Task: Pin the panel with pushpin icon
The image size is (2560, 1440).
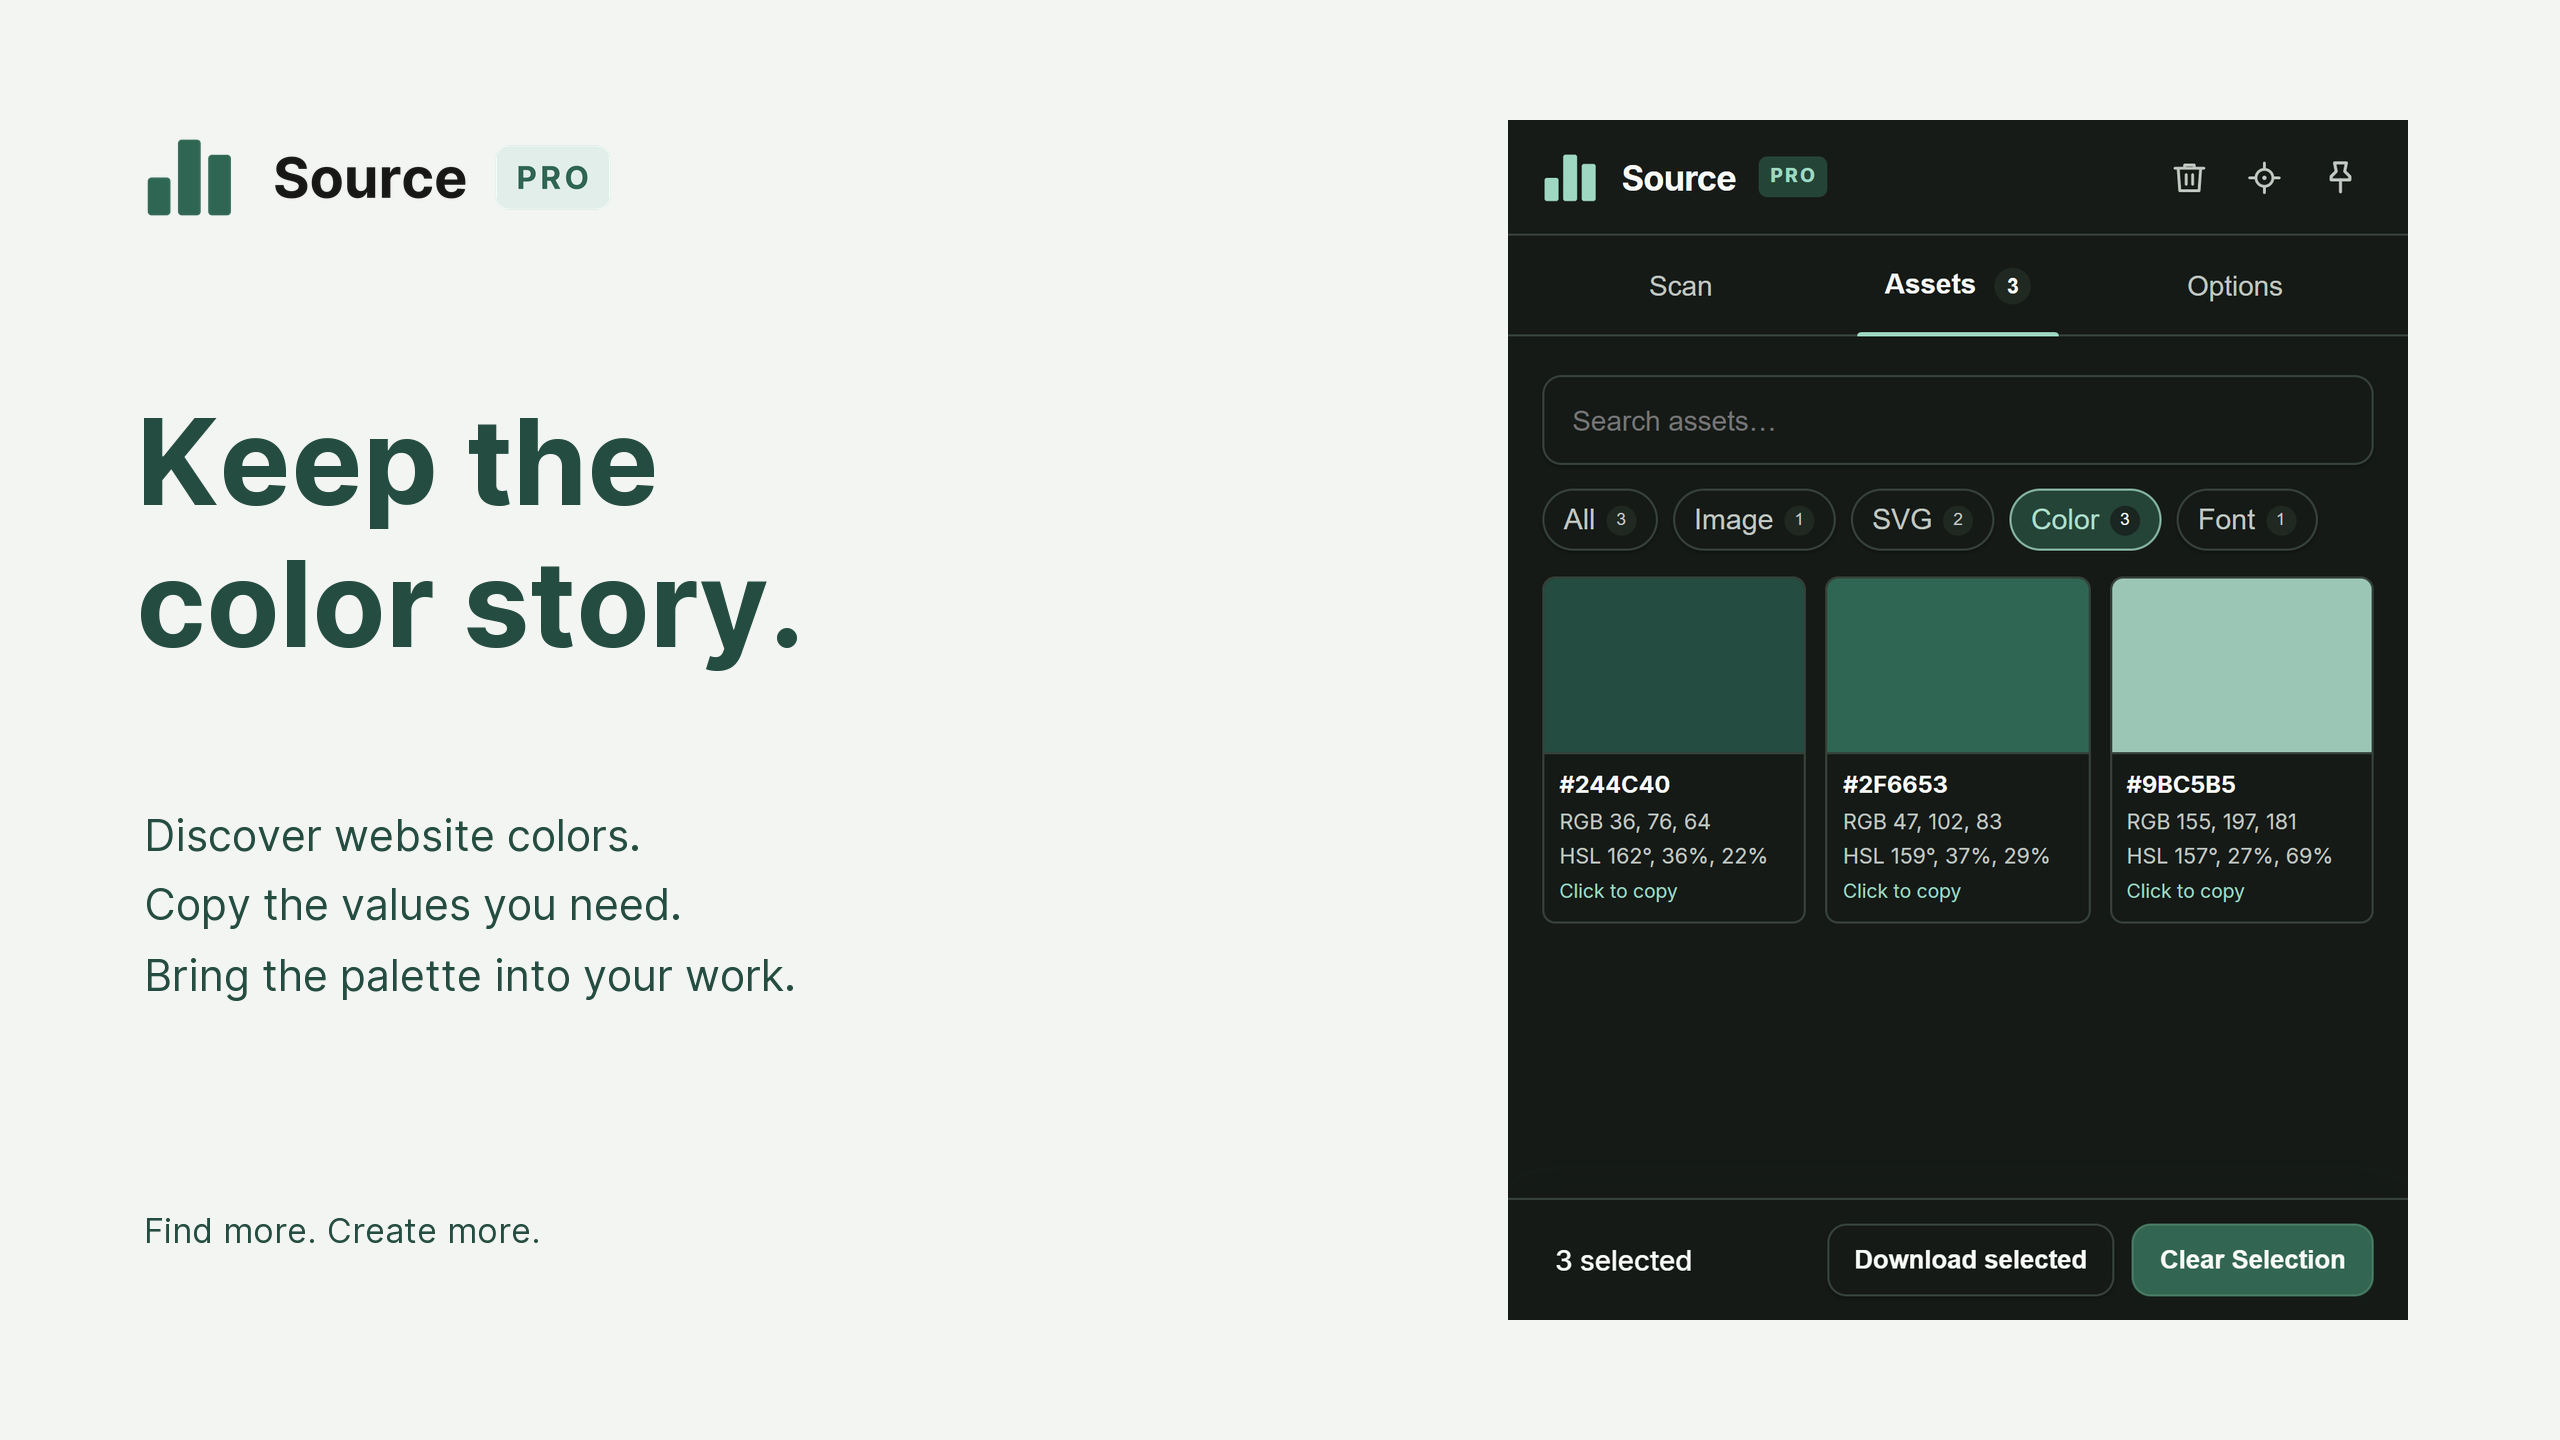Action: [2340, 178]
